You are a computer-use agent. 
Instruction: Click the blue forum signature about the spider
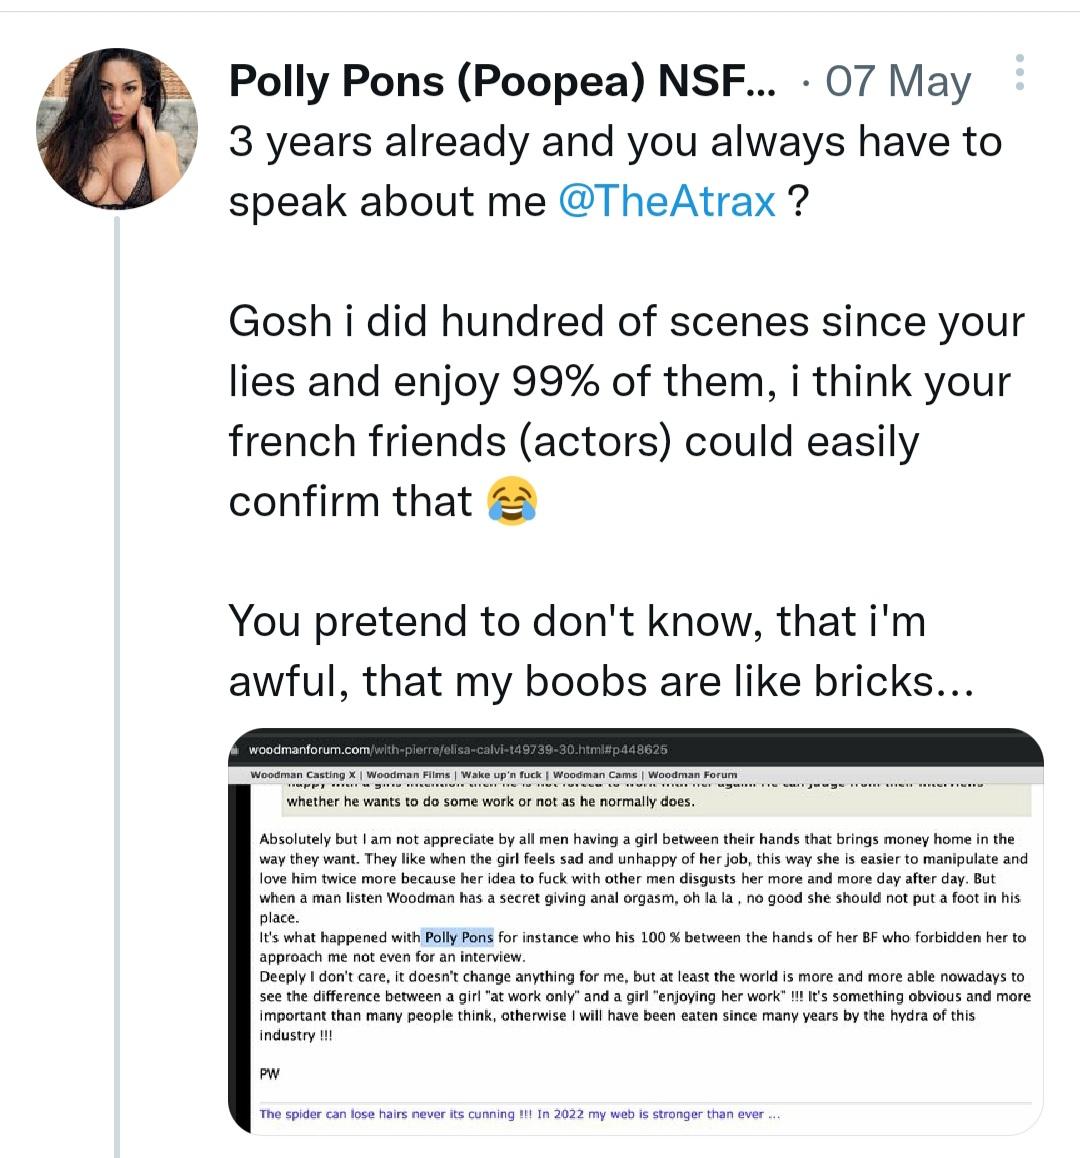[x=519, y=1114]
